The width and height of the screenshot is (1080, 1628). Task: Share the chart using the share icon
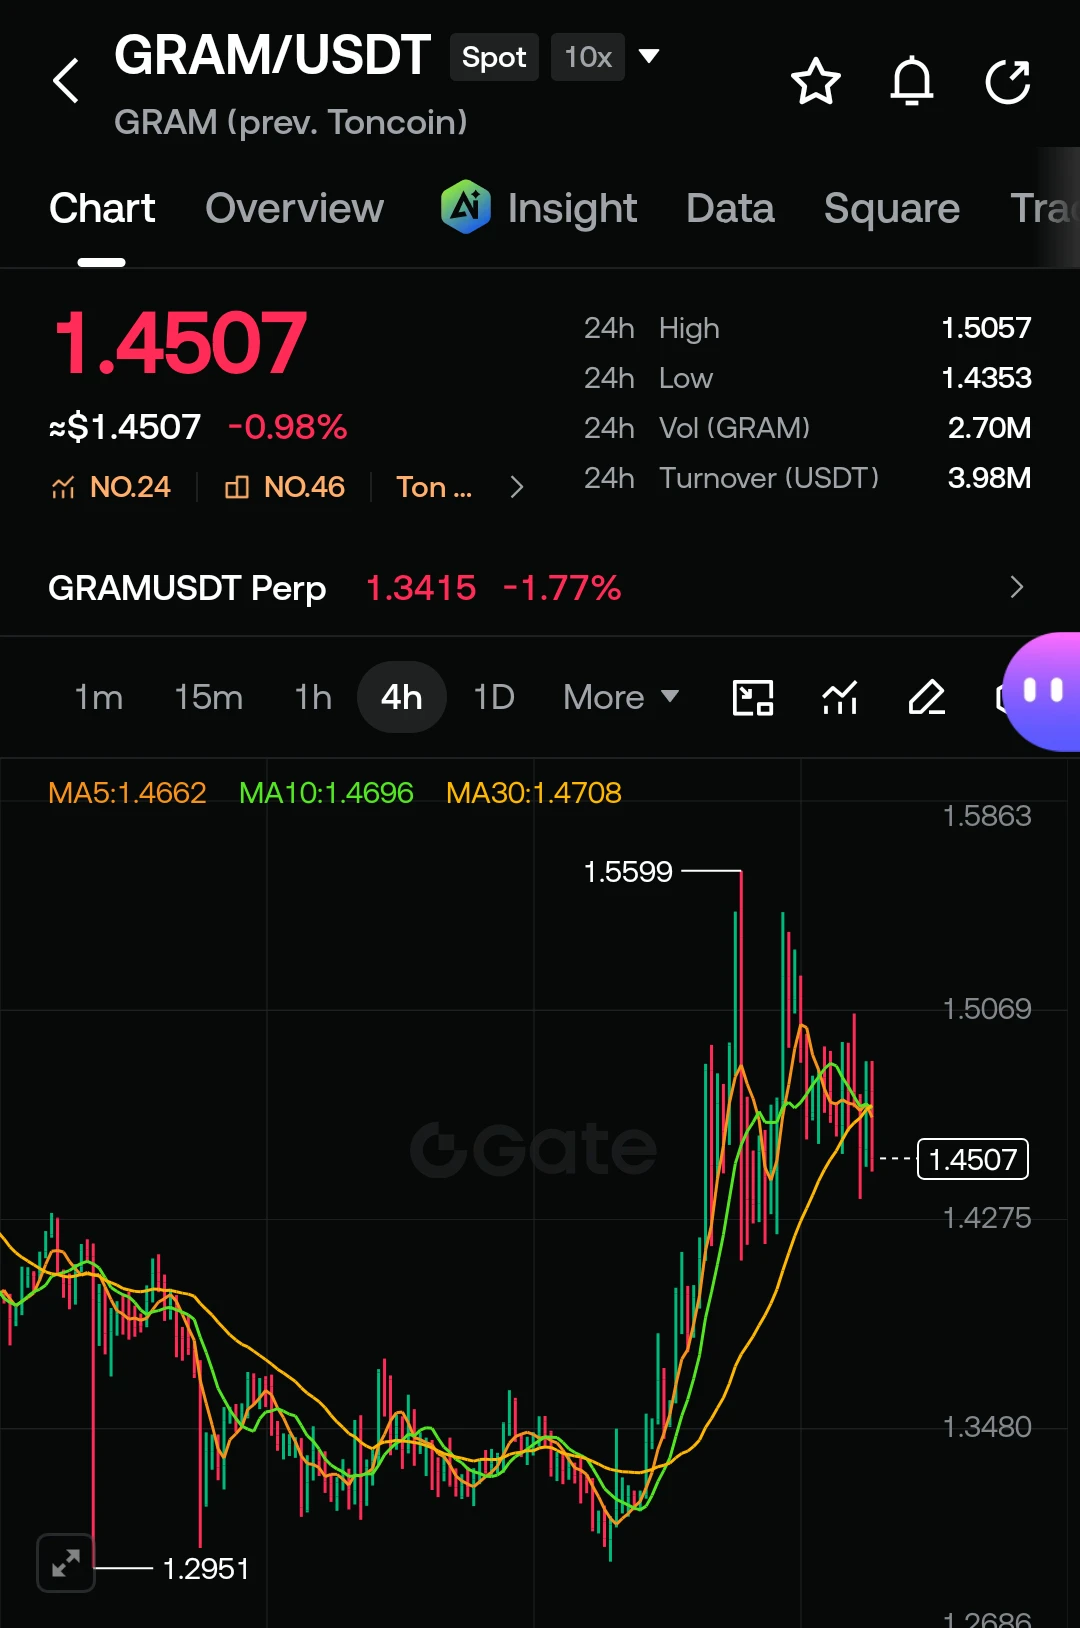coord(1007,81)
